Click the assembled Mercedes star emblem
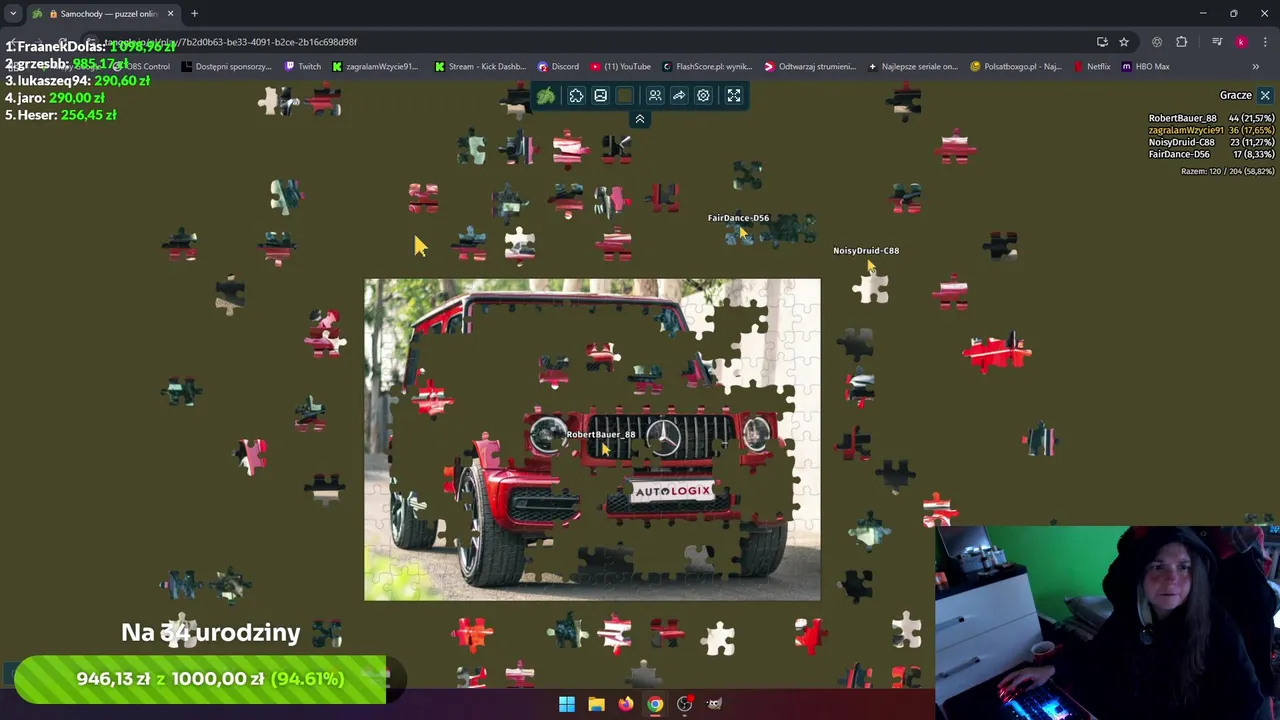Viewport: 1280px width, 720px height. pos(663,437)
